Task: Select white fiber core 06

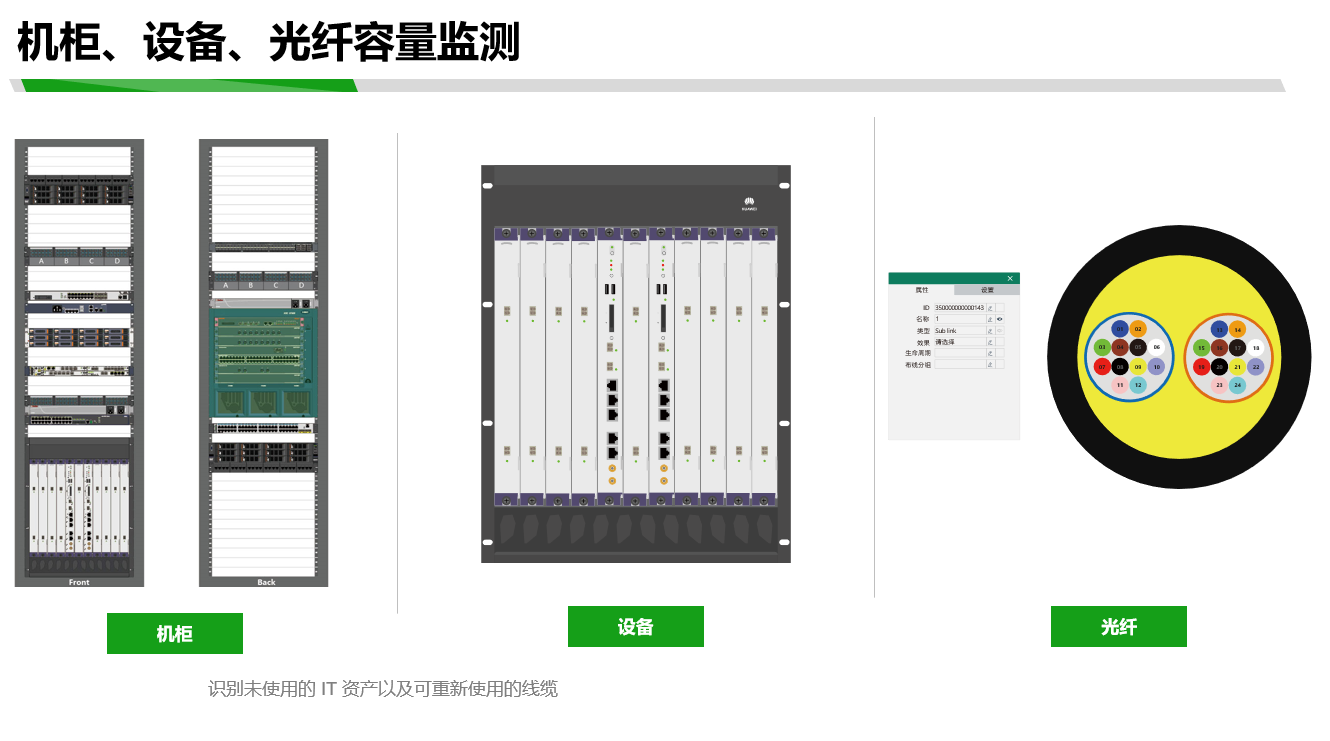Action: click(x=1156, y=347)
